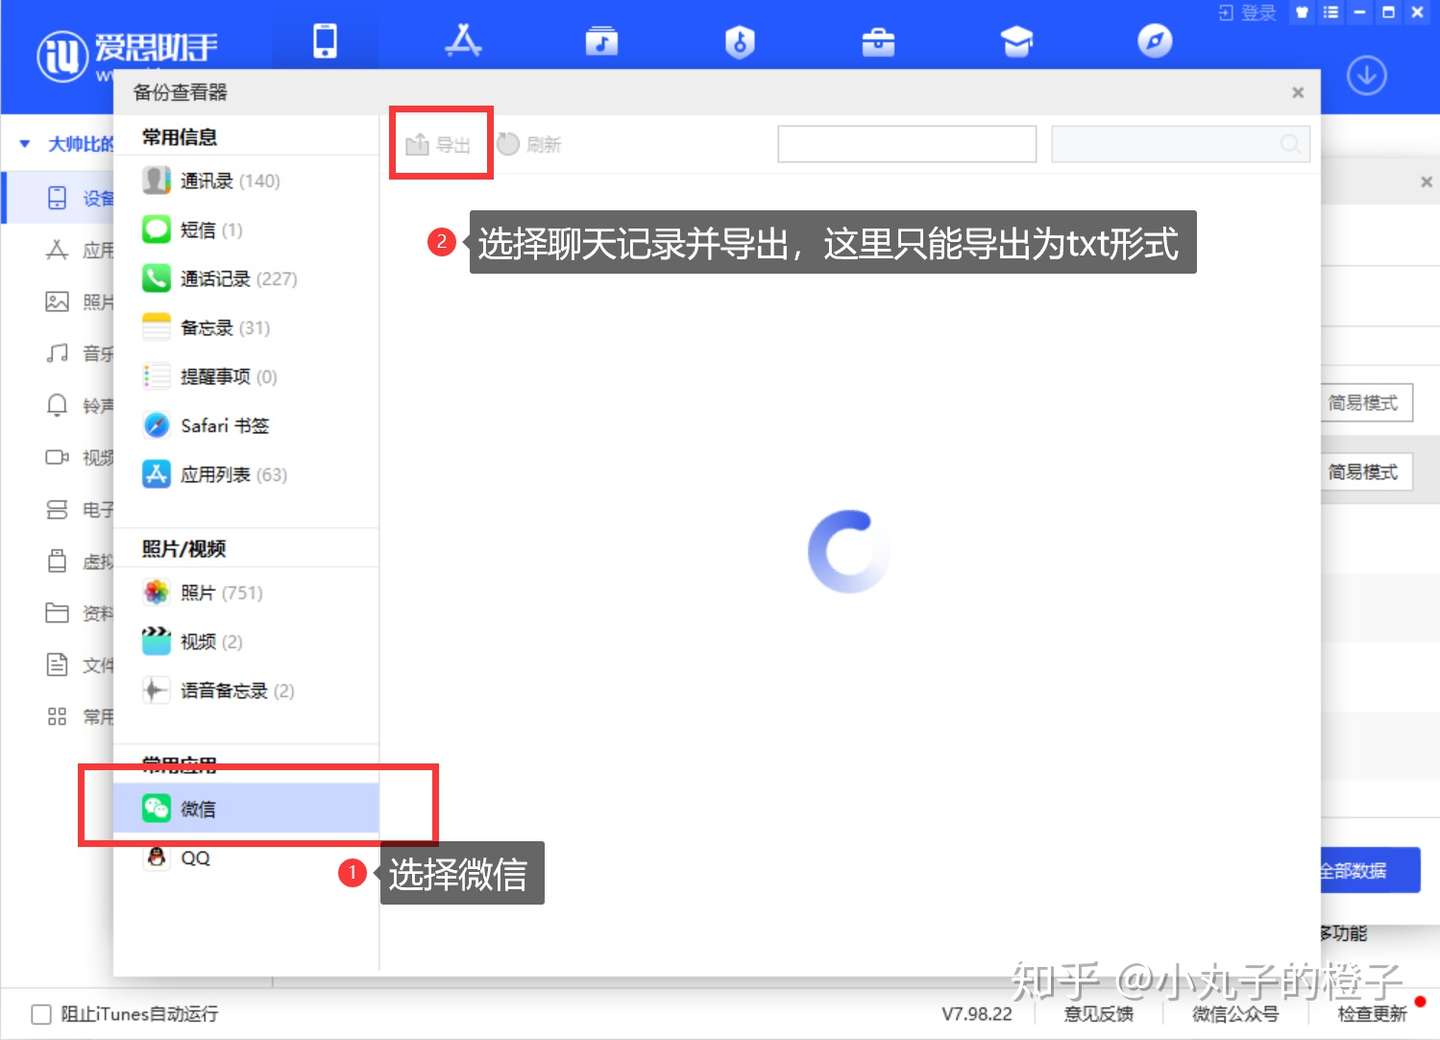Open the tutorials graduation cap icon tab
Viewport: 1440px width, 1040px height.
pos(1016,42)
